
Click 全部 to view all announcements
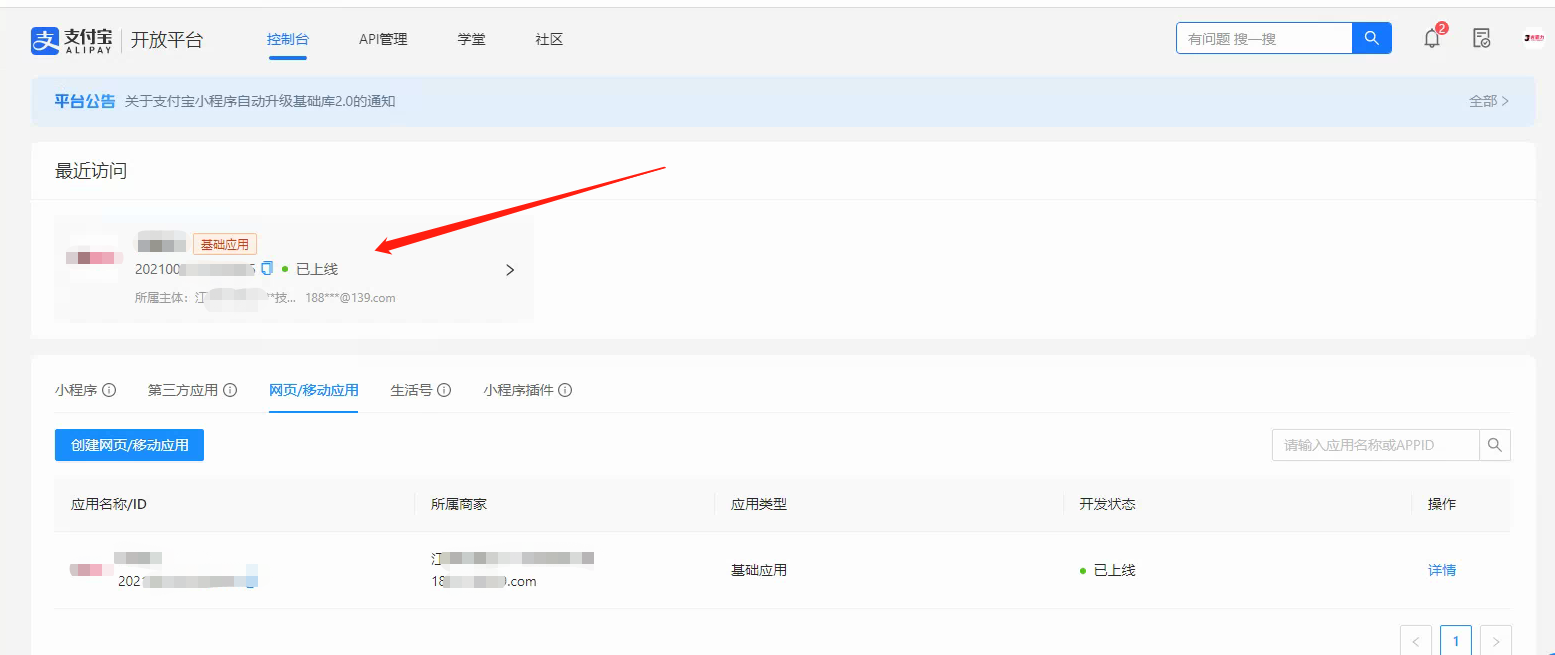[1489, 101]
